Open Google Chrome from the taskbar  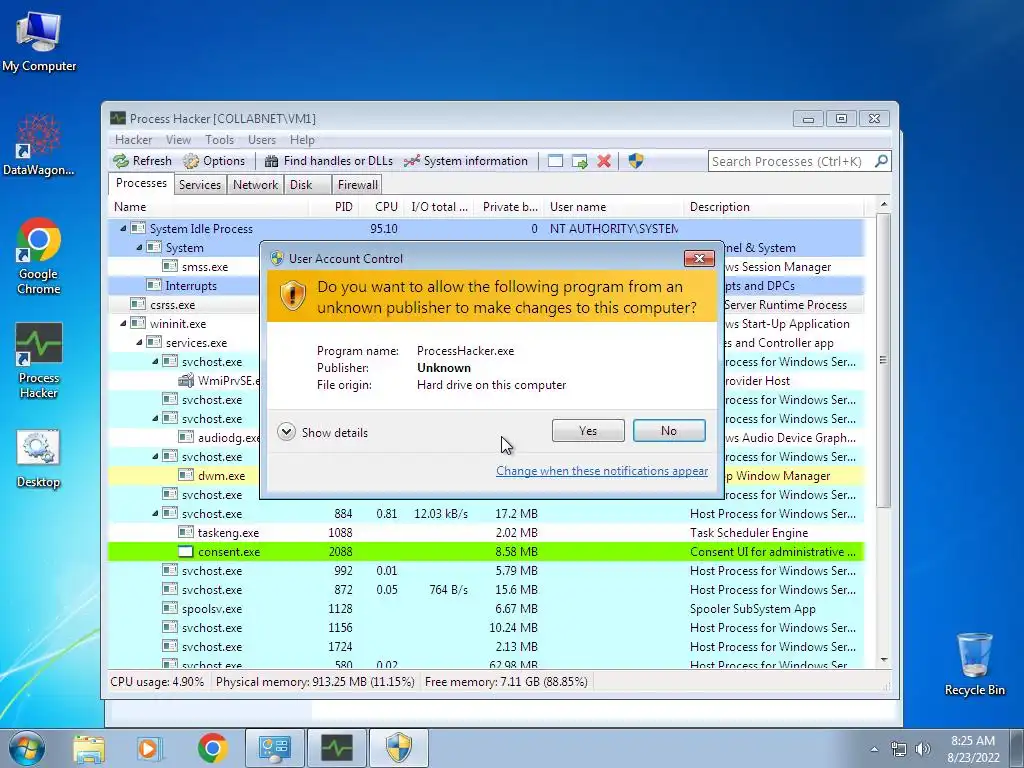212,748
